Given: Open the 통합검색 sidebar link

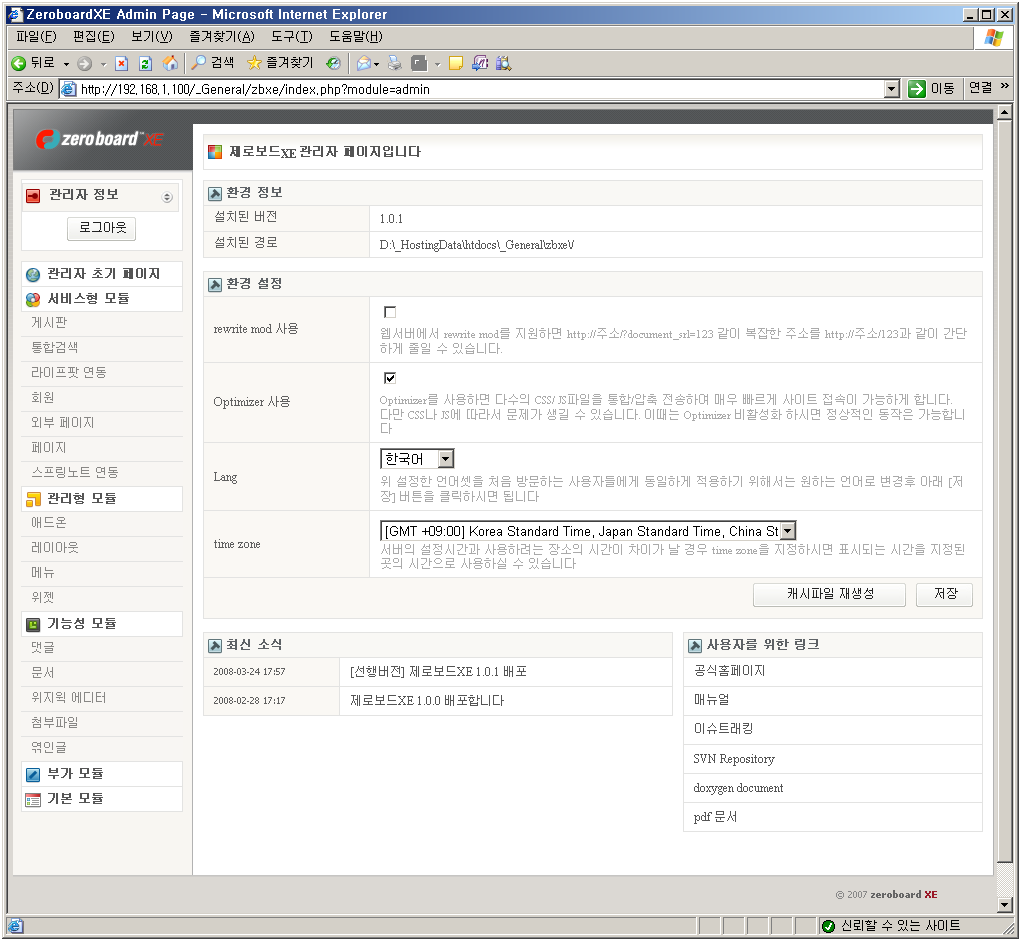Looking at the screenshot, I should 55,348.
